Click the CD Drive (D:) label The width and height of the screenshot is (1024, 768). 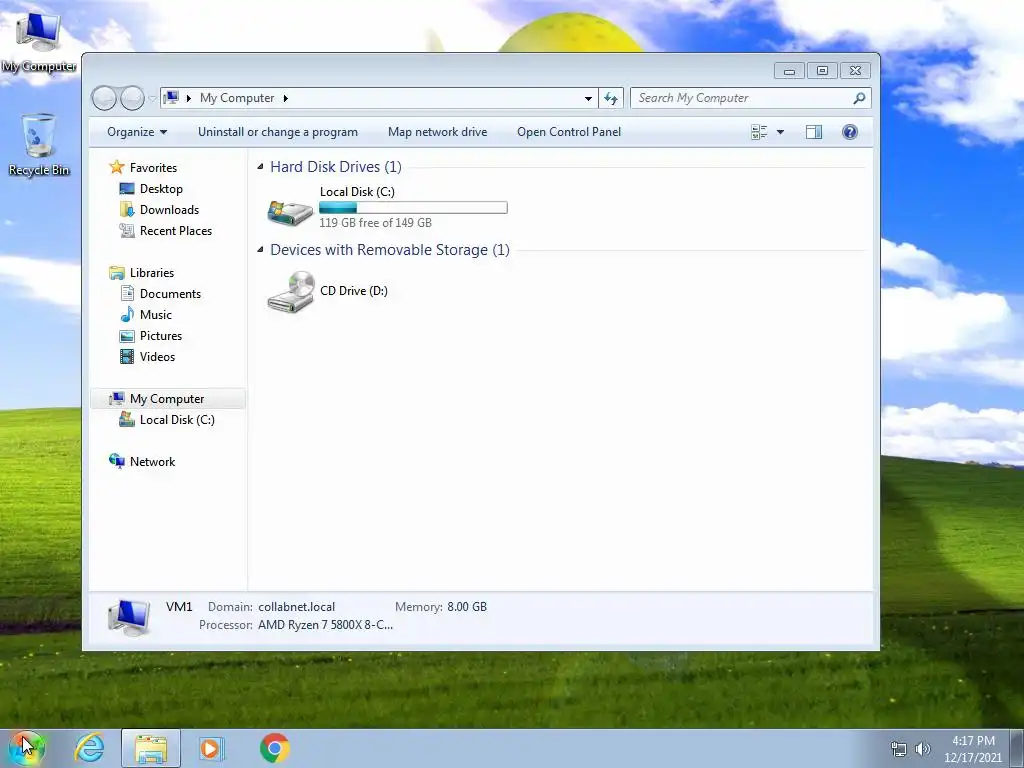tap(354, 291)
